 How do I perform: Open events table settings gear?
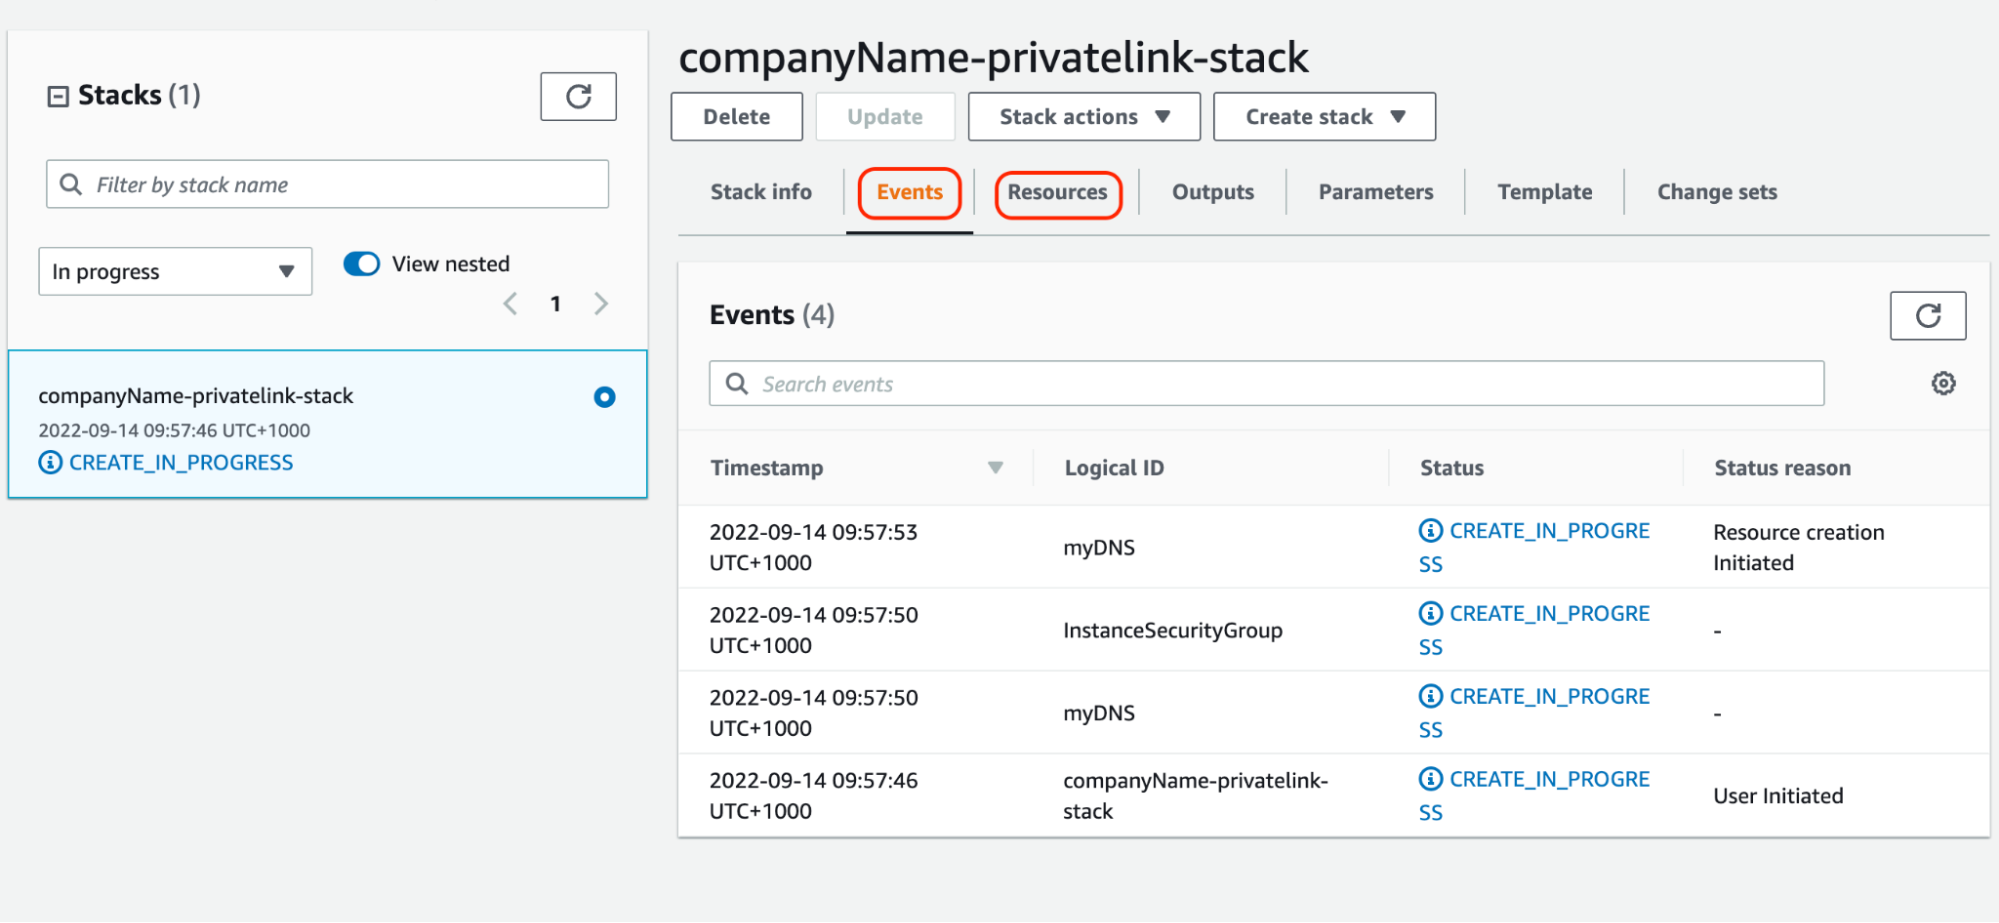click(1943, 384)
